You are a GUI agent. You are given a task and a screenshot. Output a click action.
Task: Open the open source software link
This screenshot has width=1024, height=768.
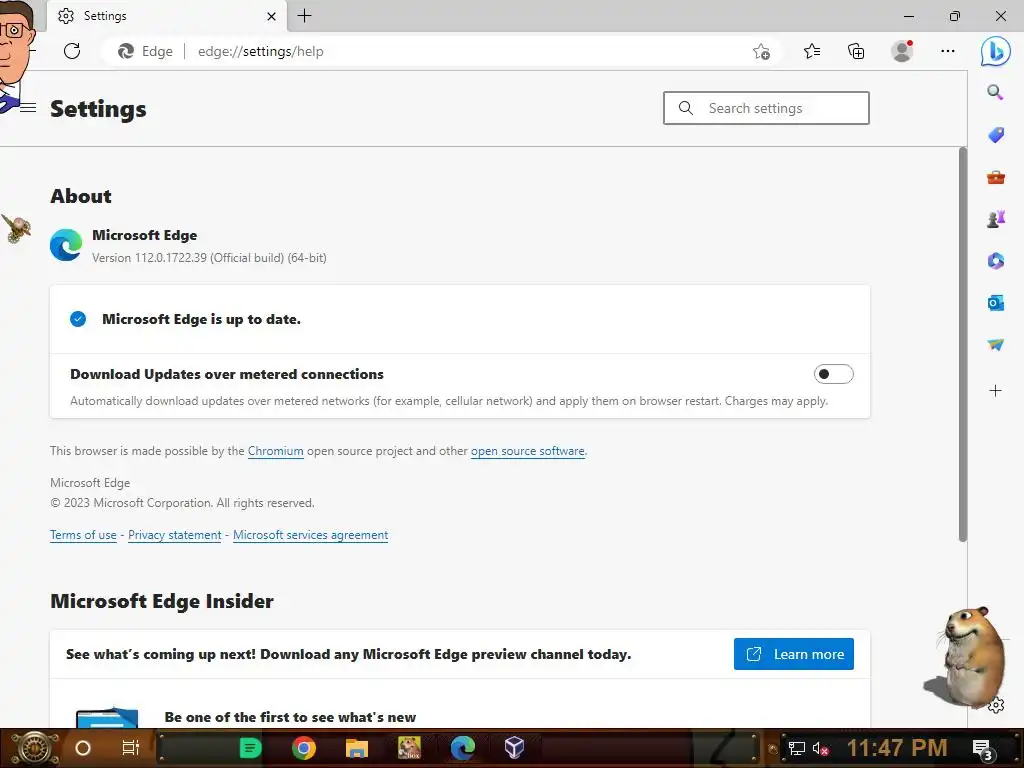pyautogui.click(x=528, y=451)
